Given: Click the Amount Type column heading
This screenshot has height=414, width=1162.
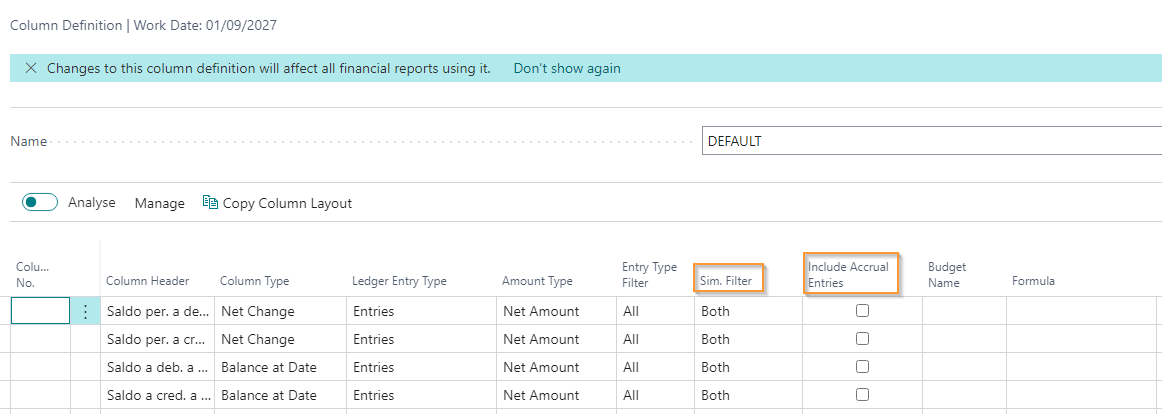Looking at the screenshot, I should tap(537, 281).
